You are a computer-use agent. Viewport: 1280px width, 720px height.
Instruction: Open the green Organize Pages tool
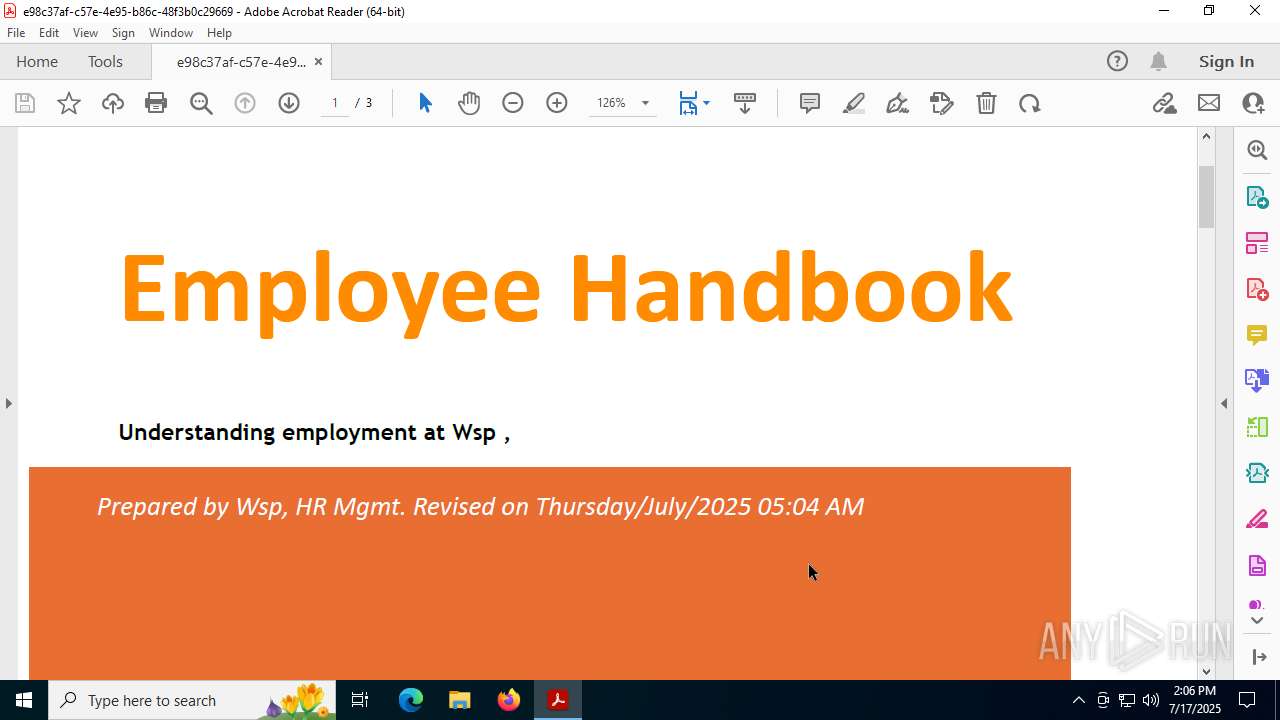1257,427
